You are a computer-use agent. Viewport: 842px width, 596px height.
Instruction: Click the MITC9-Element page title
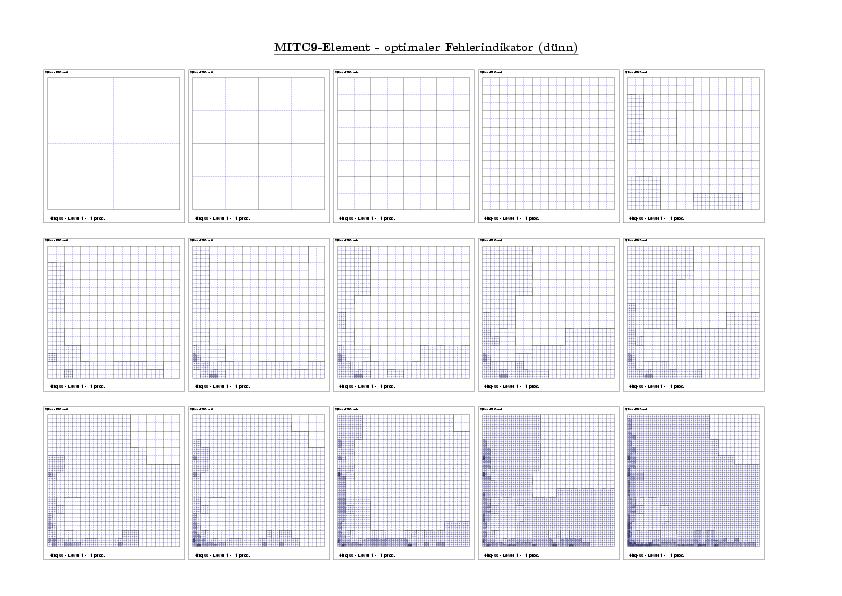click(x=426, y=47)
